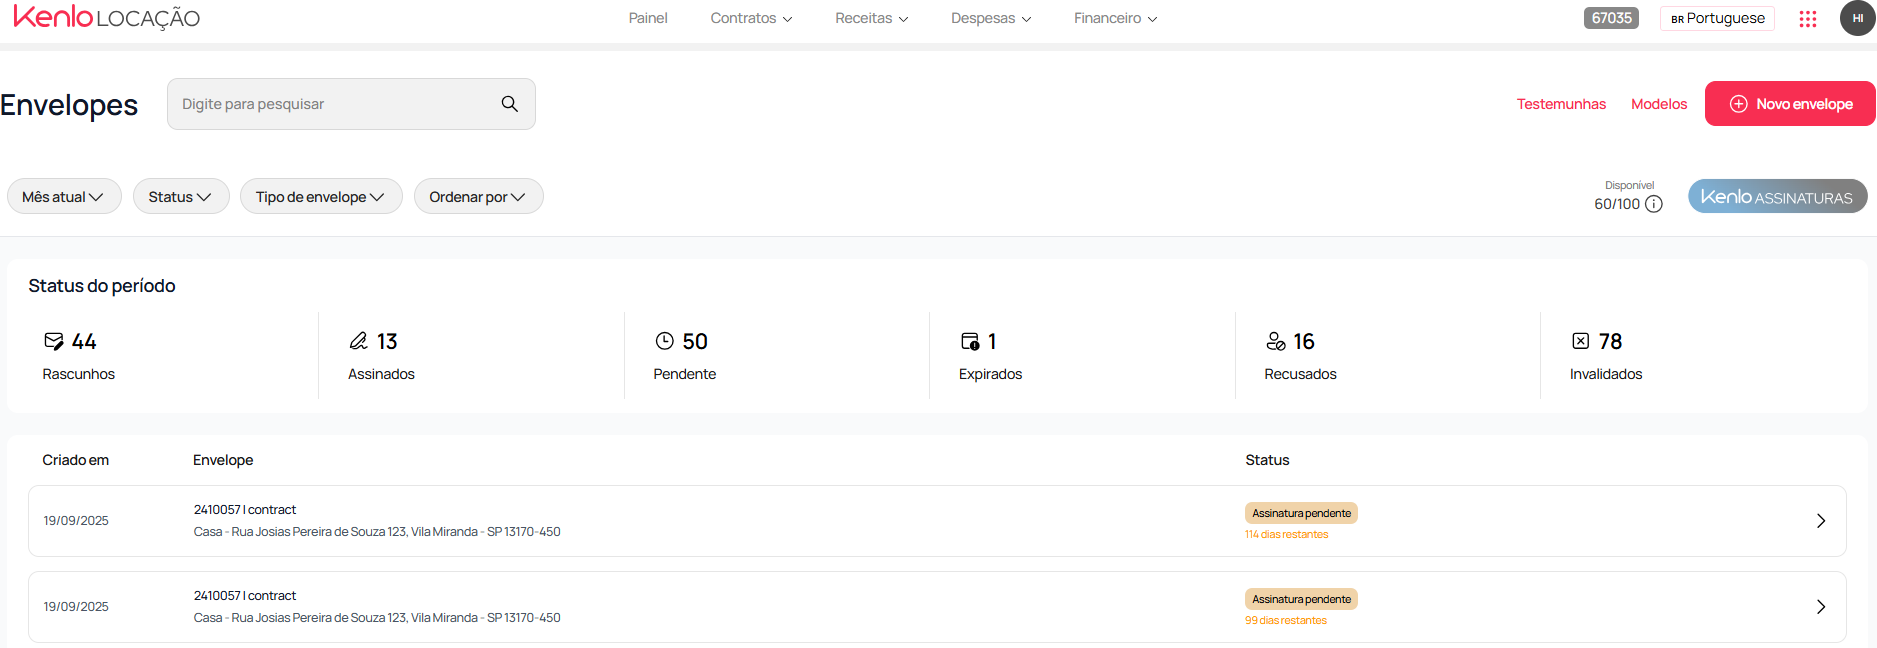Click the 60/100 available count

point(1617,204)
